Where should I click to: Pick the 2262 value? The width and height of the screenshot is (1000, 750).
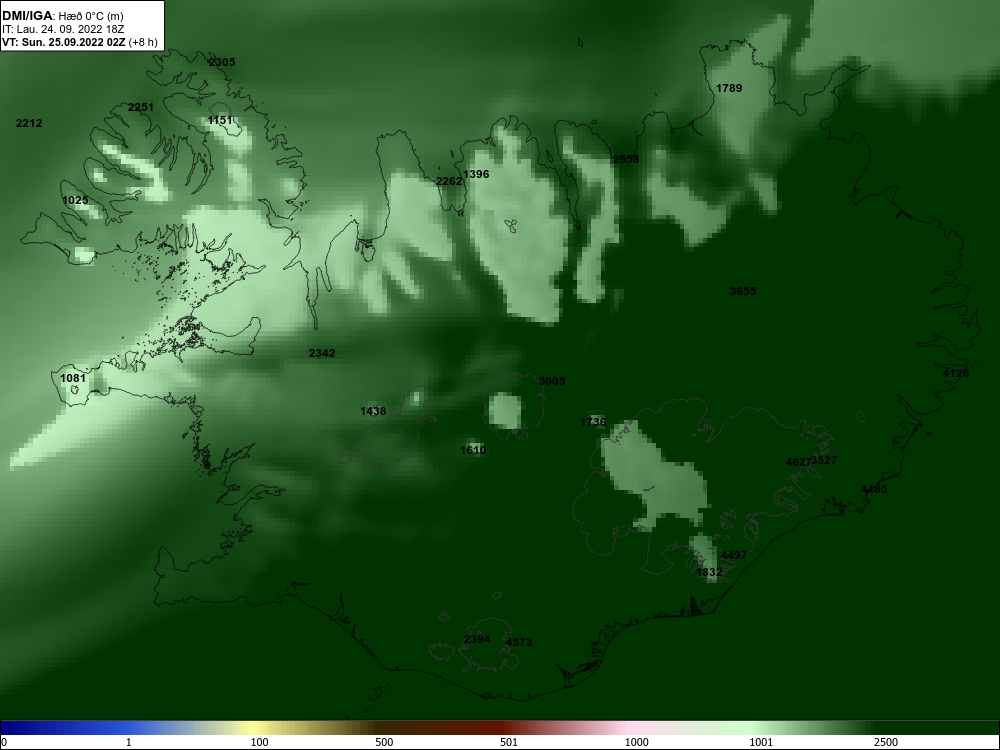pyautogui.click(x=449, y=181)
